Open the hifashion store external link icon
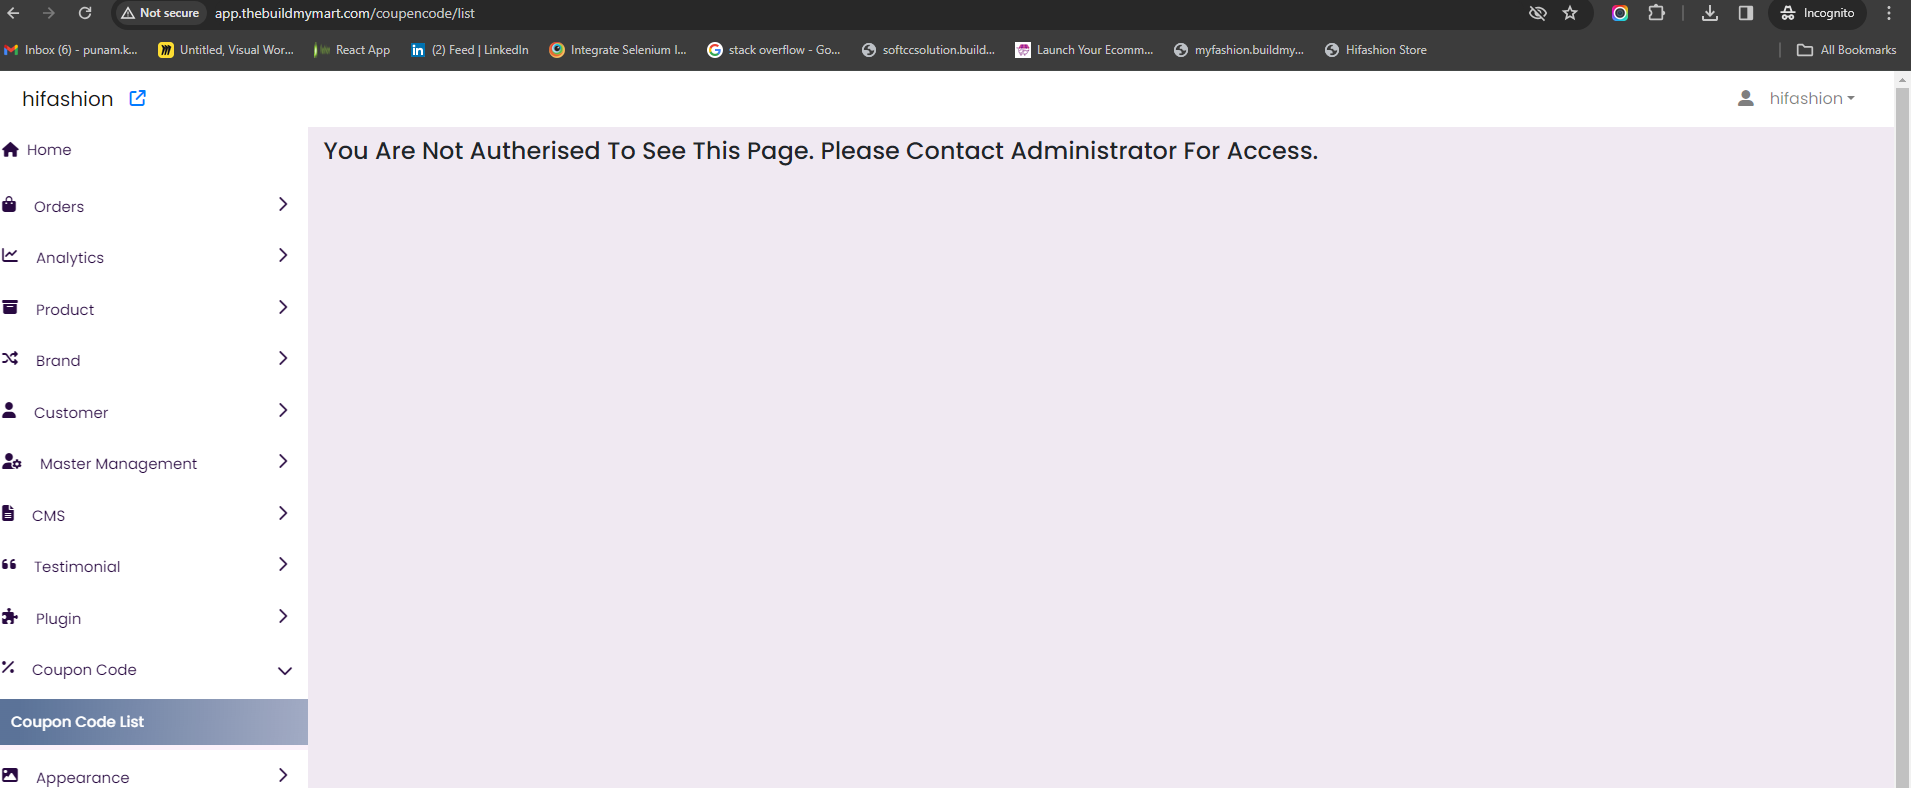This screenshot has height=788, width=1911. 138,98
